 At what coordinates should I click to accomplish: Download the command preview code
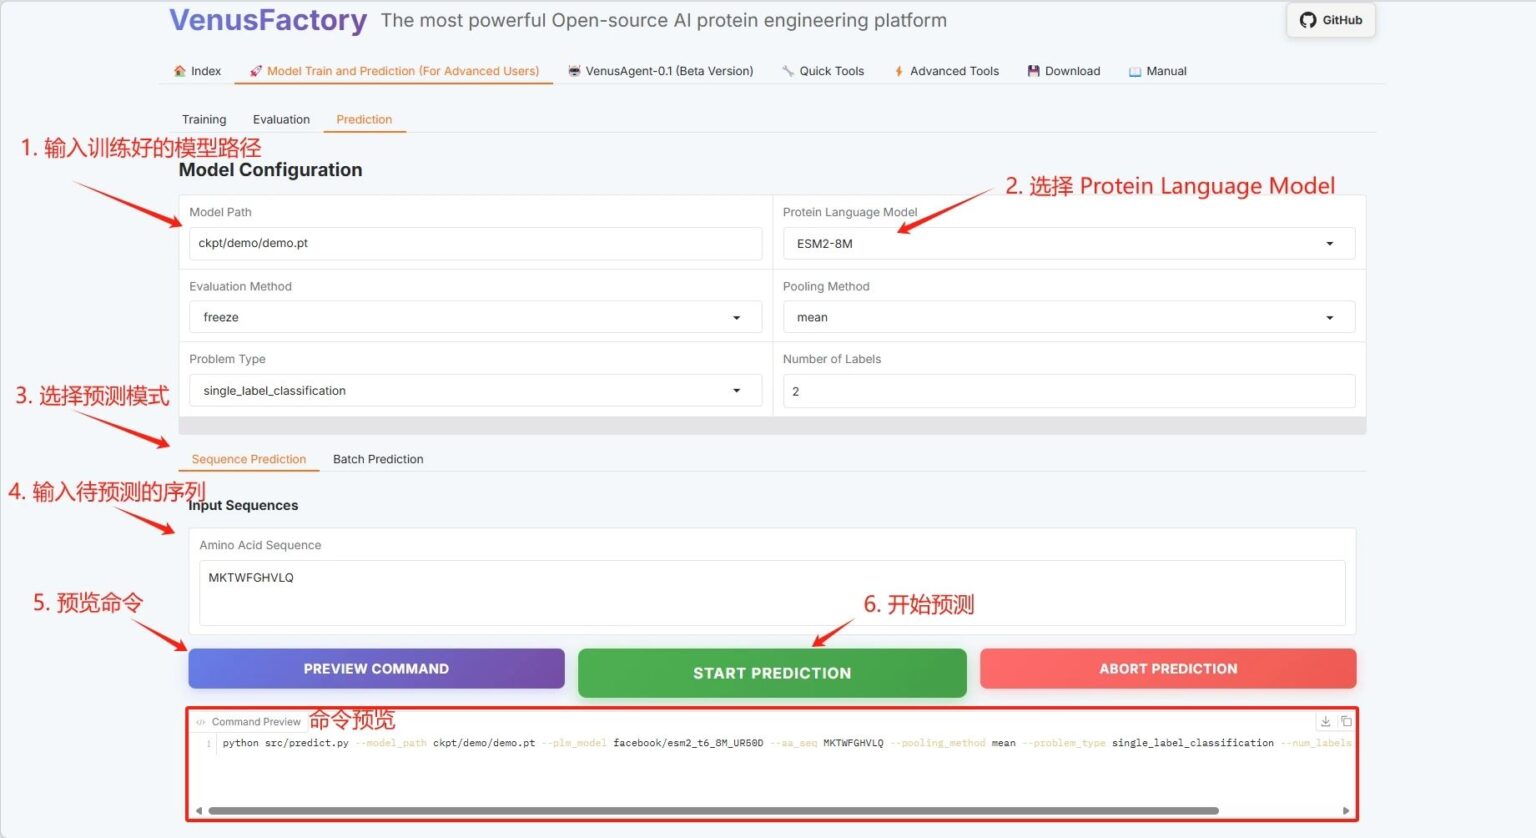[1325, 721]
